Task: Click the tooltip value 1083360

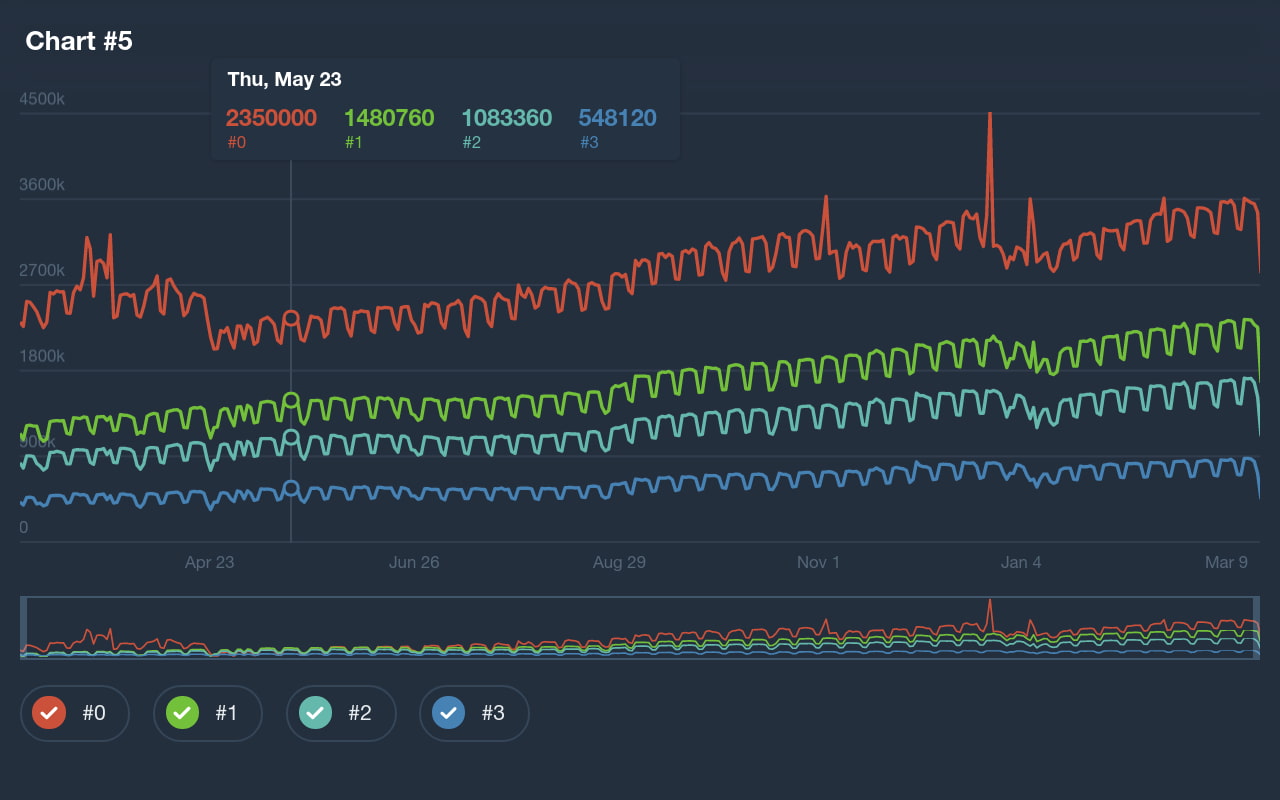Action: click(x=507, y=118)
